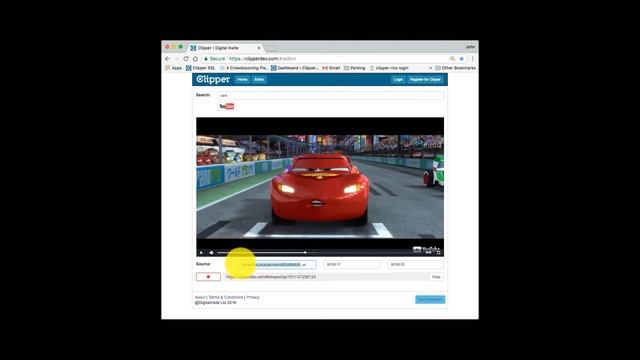The height and width of the screenshot is (360, 640).
Task: Click the Clipper logo
Action: coord(213,79)
